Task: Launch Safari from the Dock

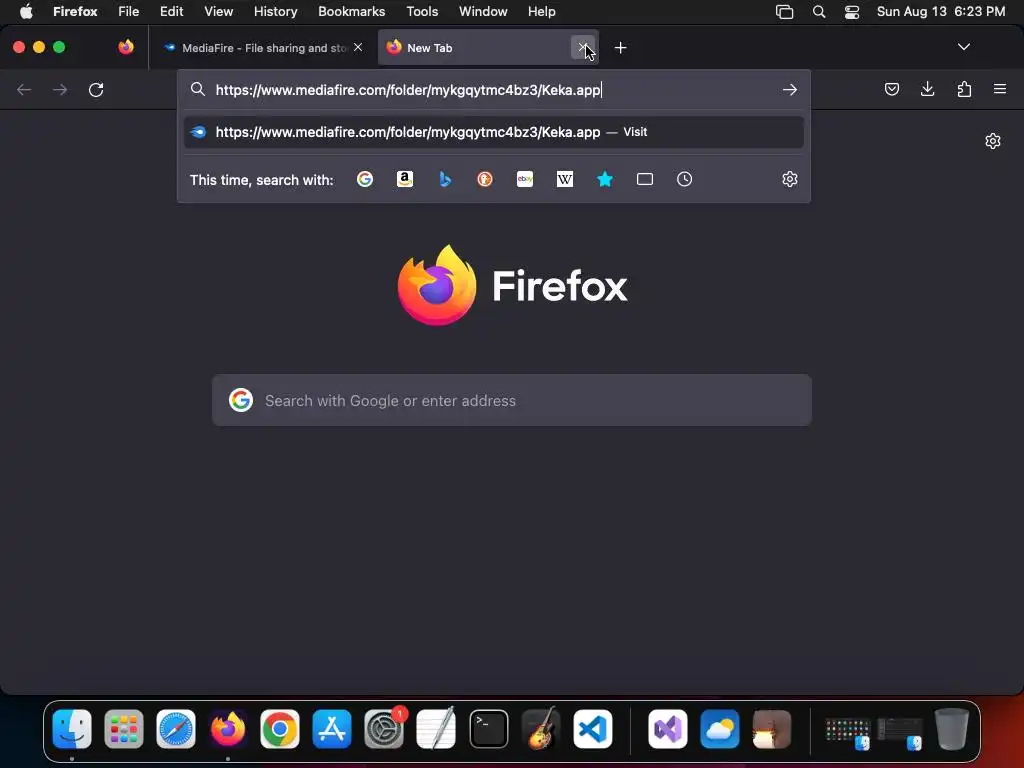Action: click(x=176, y=729)
